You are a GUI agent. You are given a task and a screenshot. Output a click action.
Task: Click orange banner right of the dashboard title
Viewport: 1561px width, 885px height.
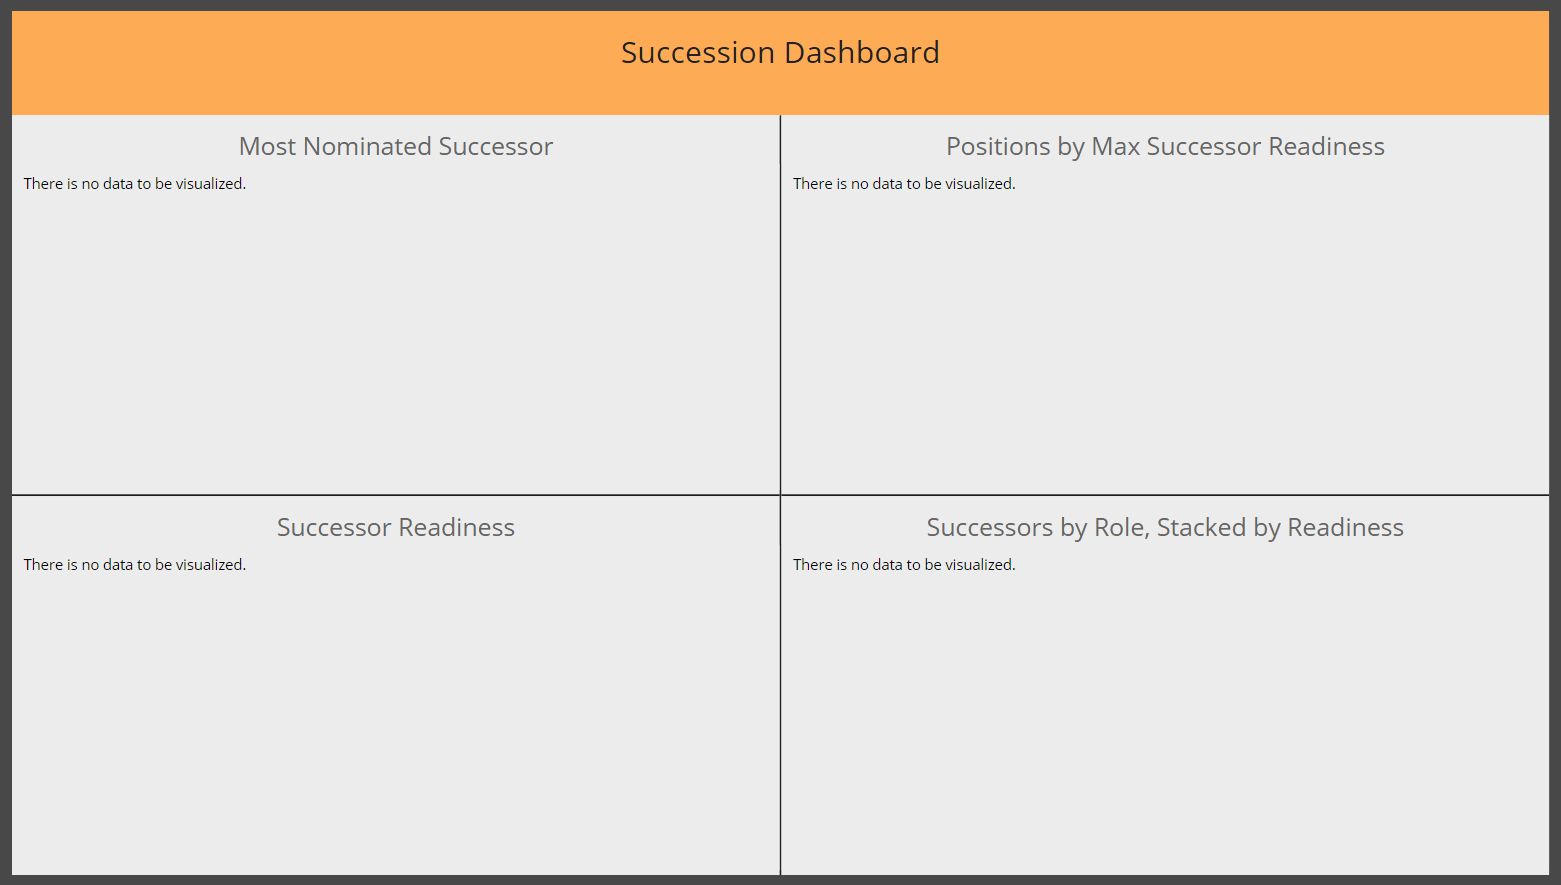click(1245, 63)
